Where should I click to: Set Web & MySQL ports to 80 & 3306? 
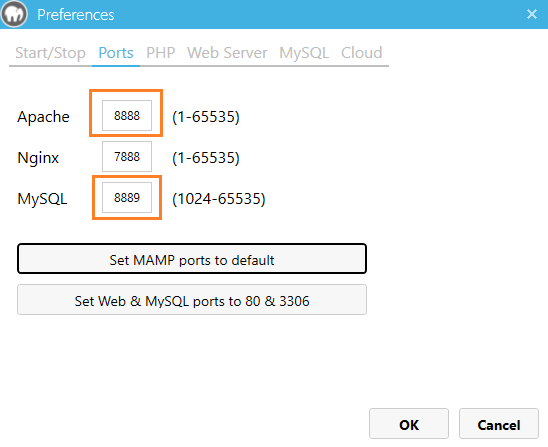(192, 300)
